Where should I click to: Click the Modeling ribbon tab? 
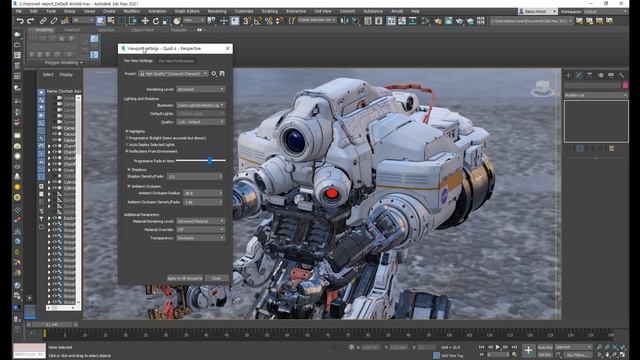pyautogui.click(x=44, y=30)
